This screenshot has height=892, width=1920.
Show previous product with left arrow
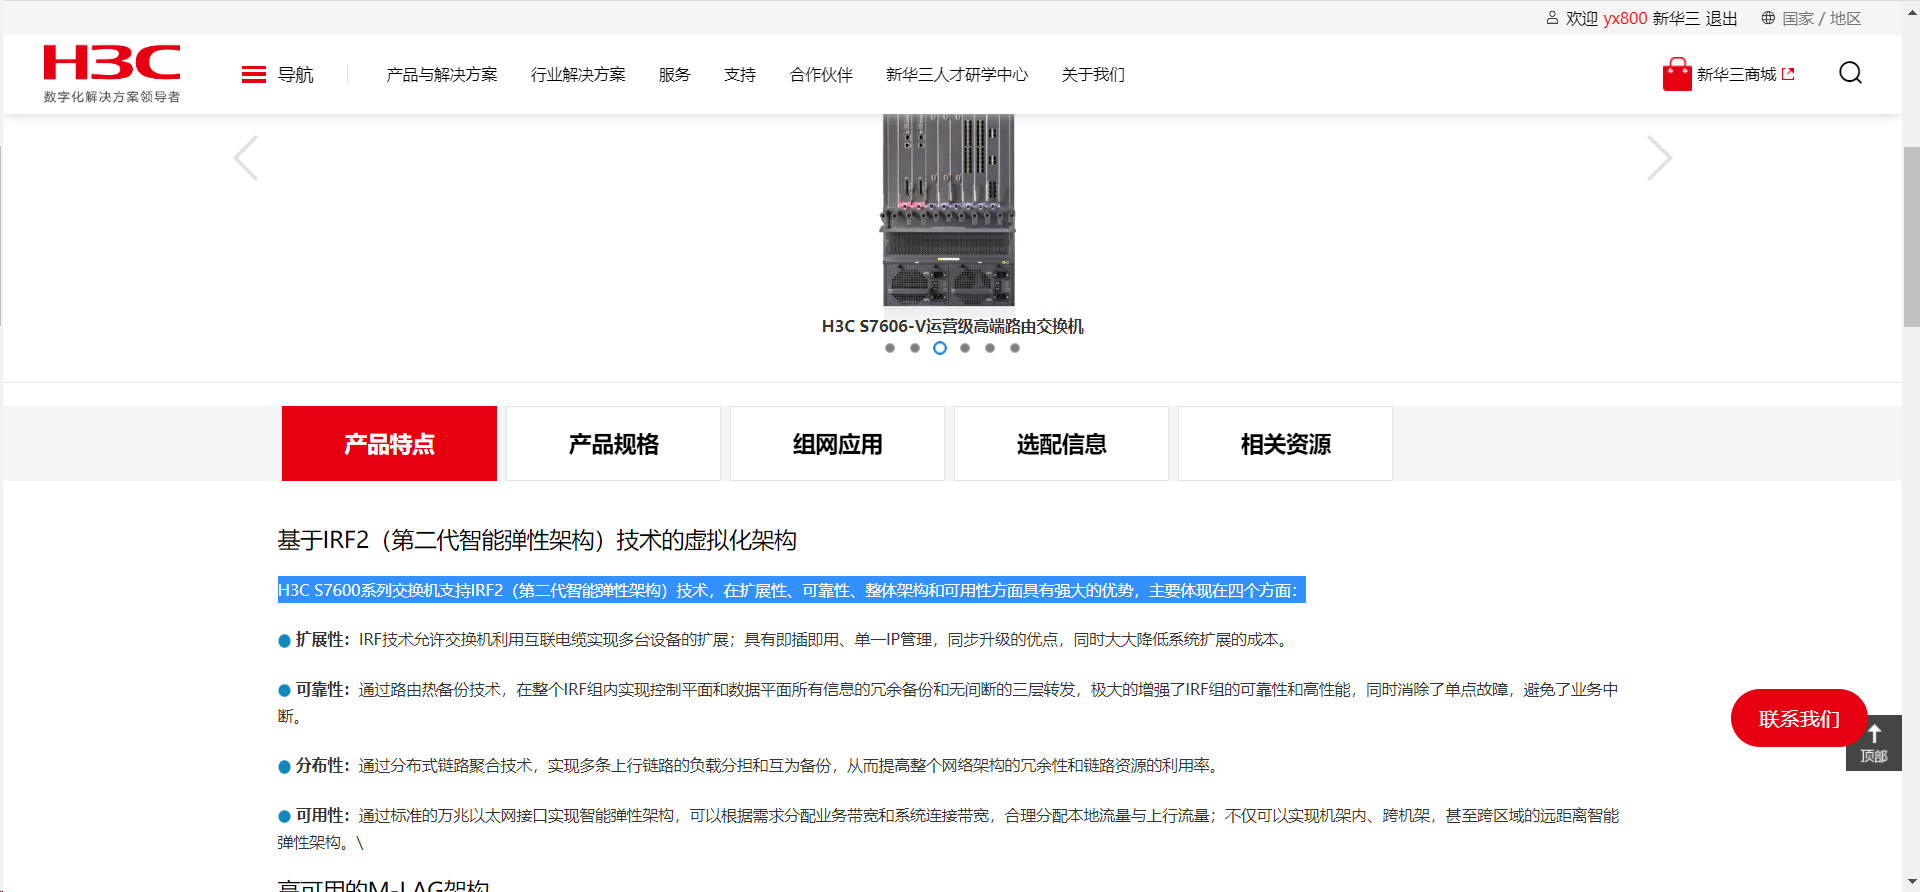click(x=246, y=158)
